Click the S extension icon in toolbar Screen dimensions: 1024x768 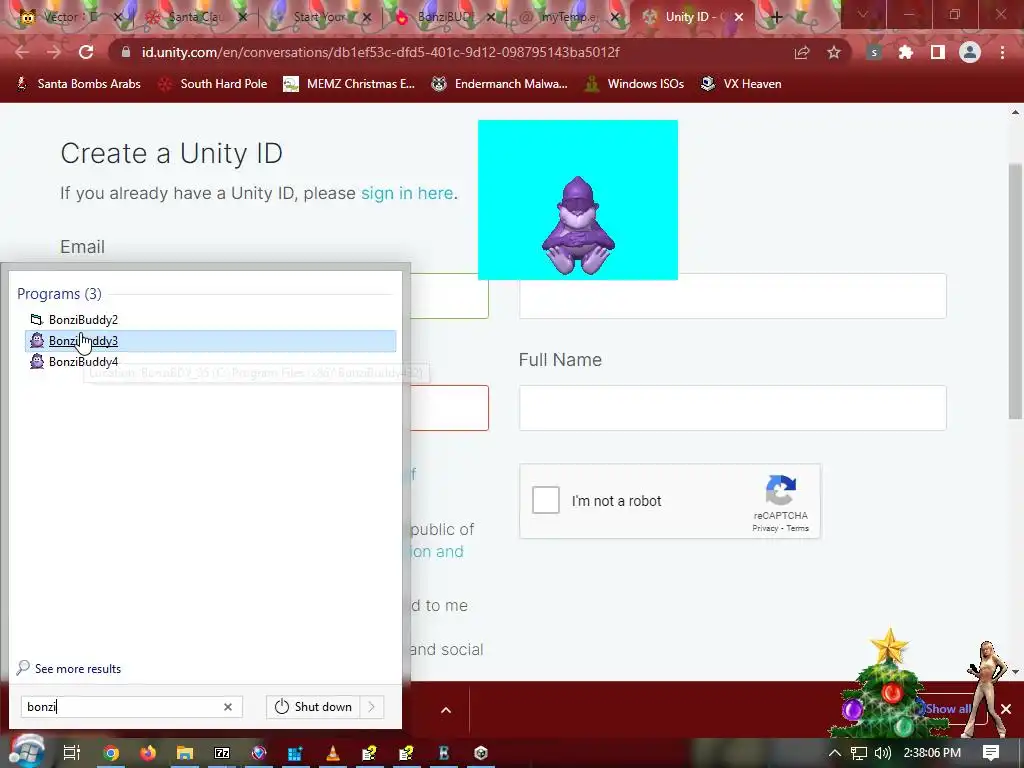pos(874,53)
